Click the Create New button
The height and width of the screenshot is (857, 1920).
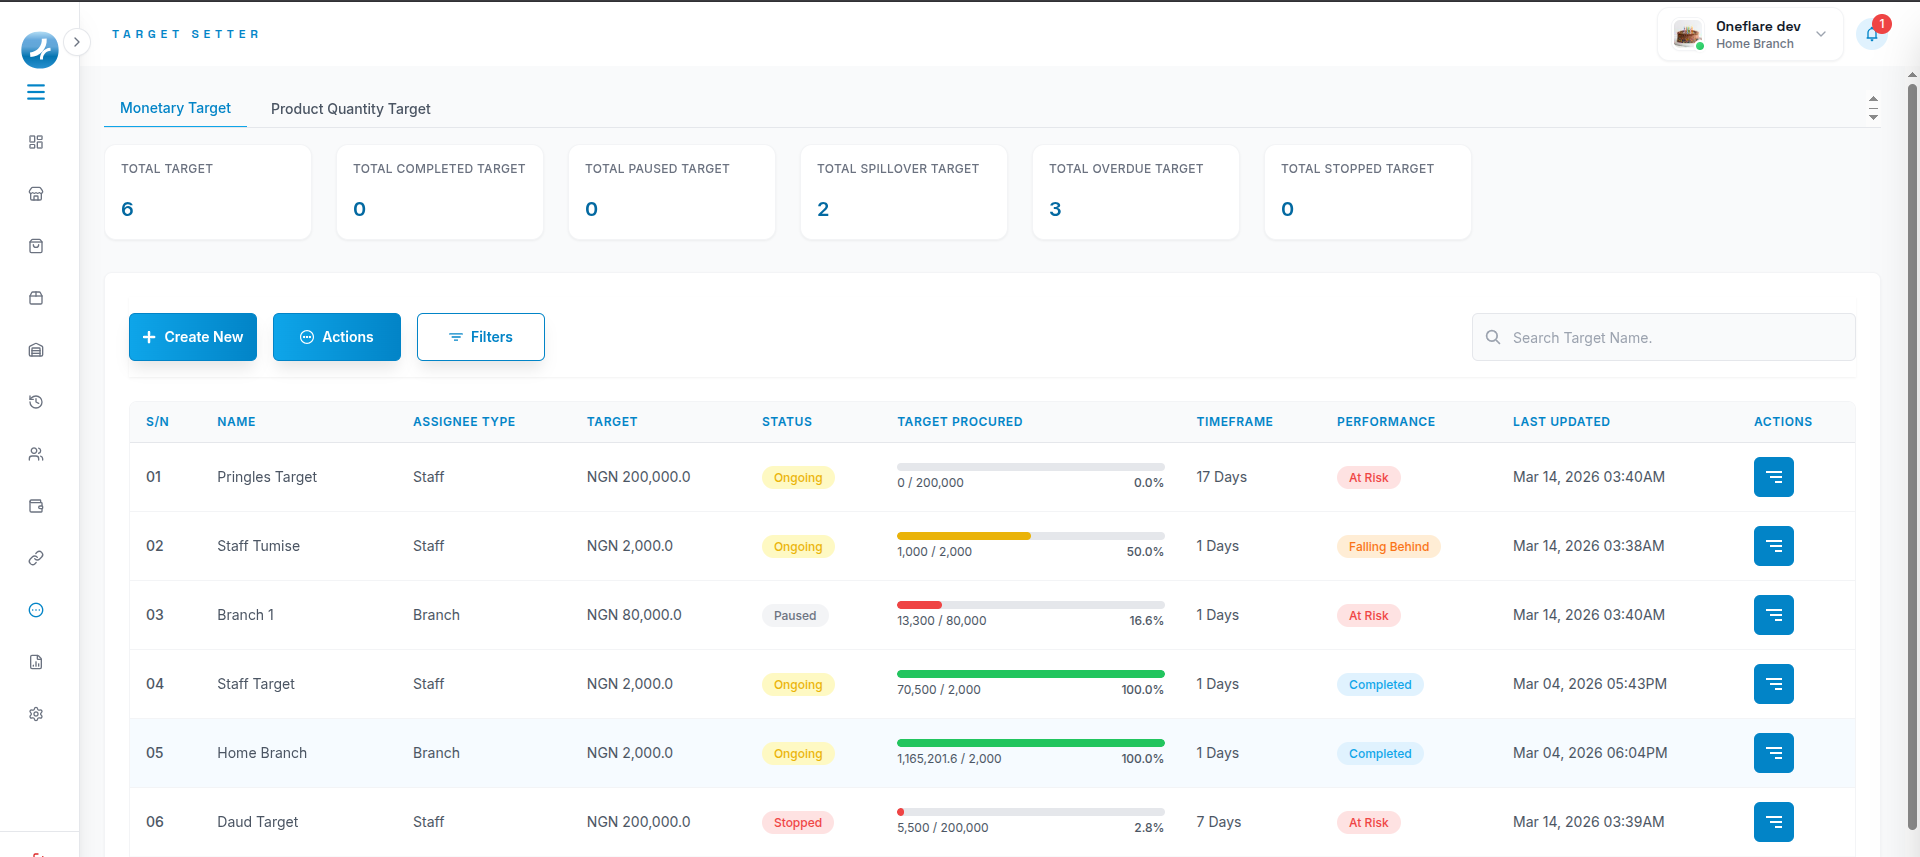pyautogui.click(x=193, y=337)
